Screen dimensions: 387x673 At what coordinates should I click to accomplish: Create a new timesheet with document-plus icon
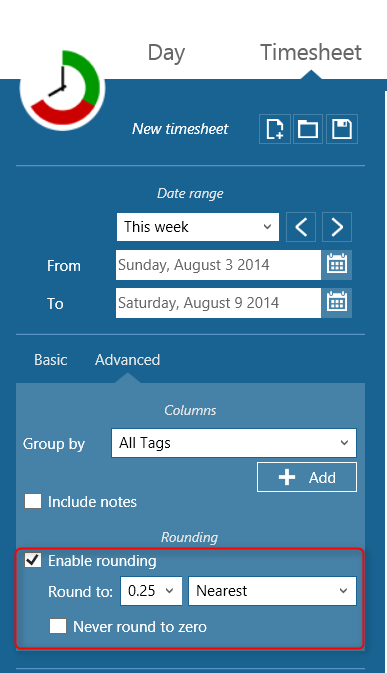point(275,129)
